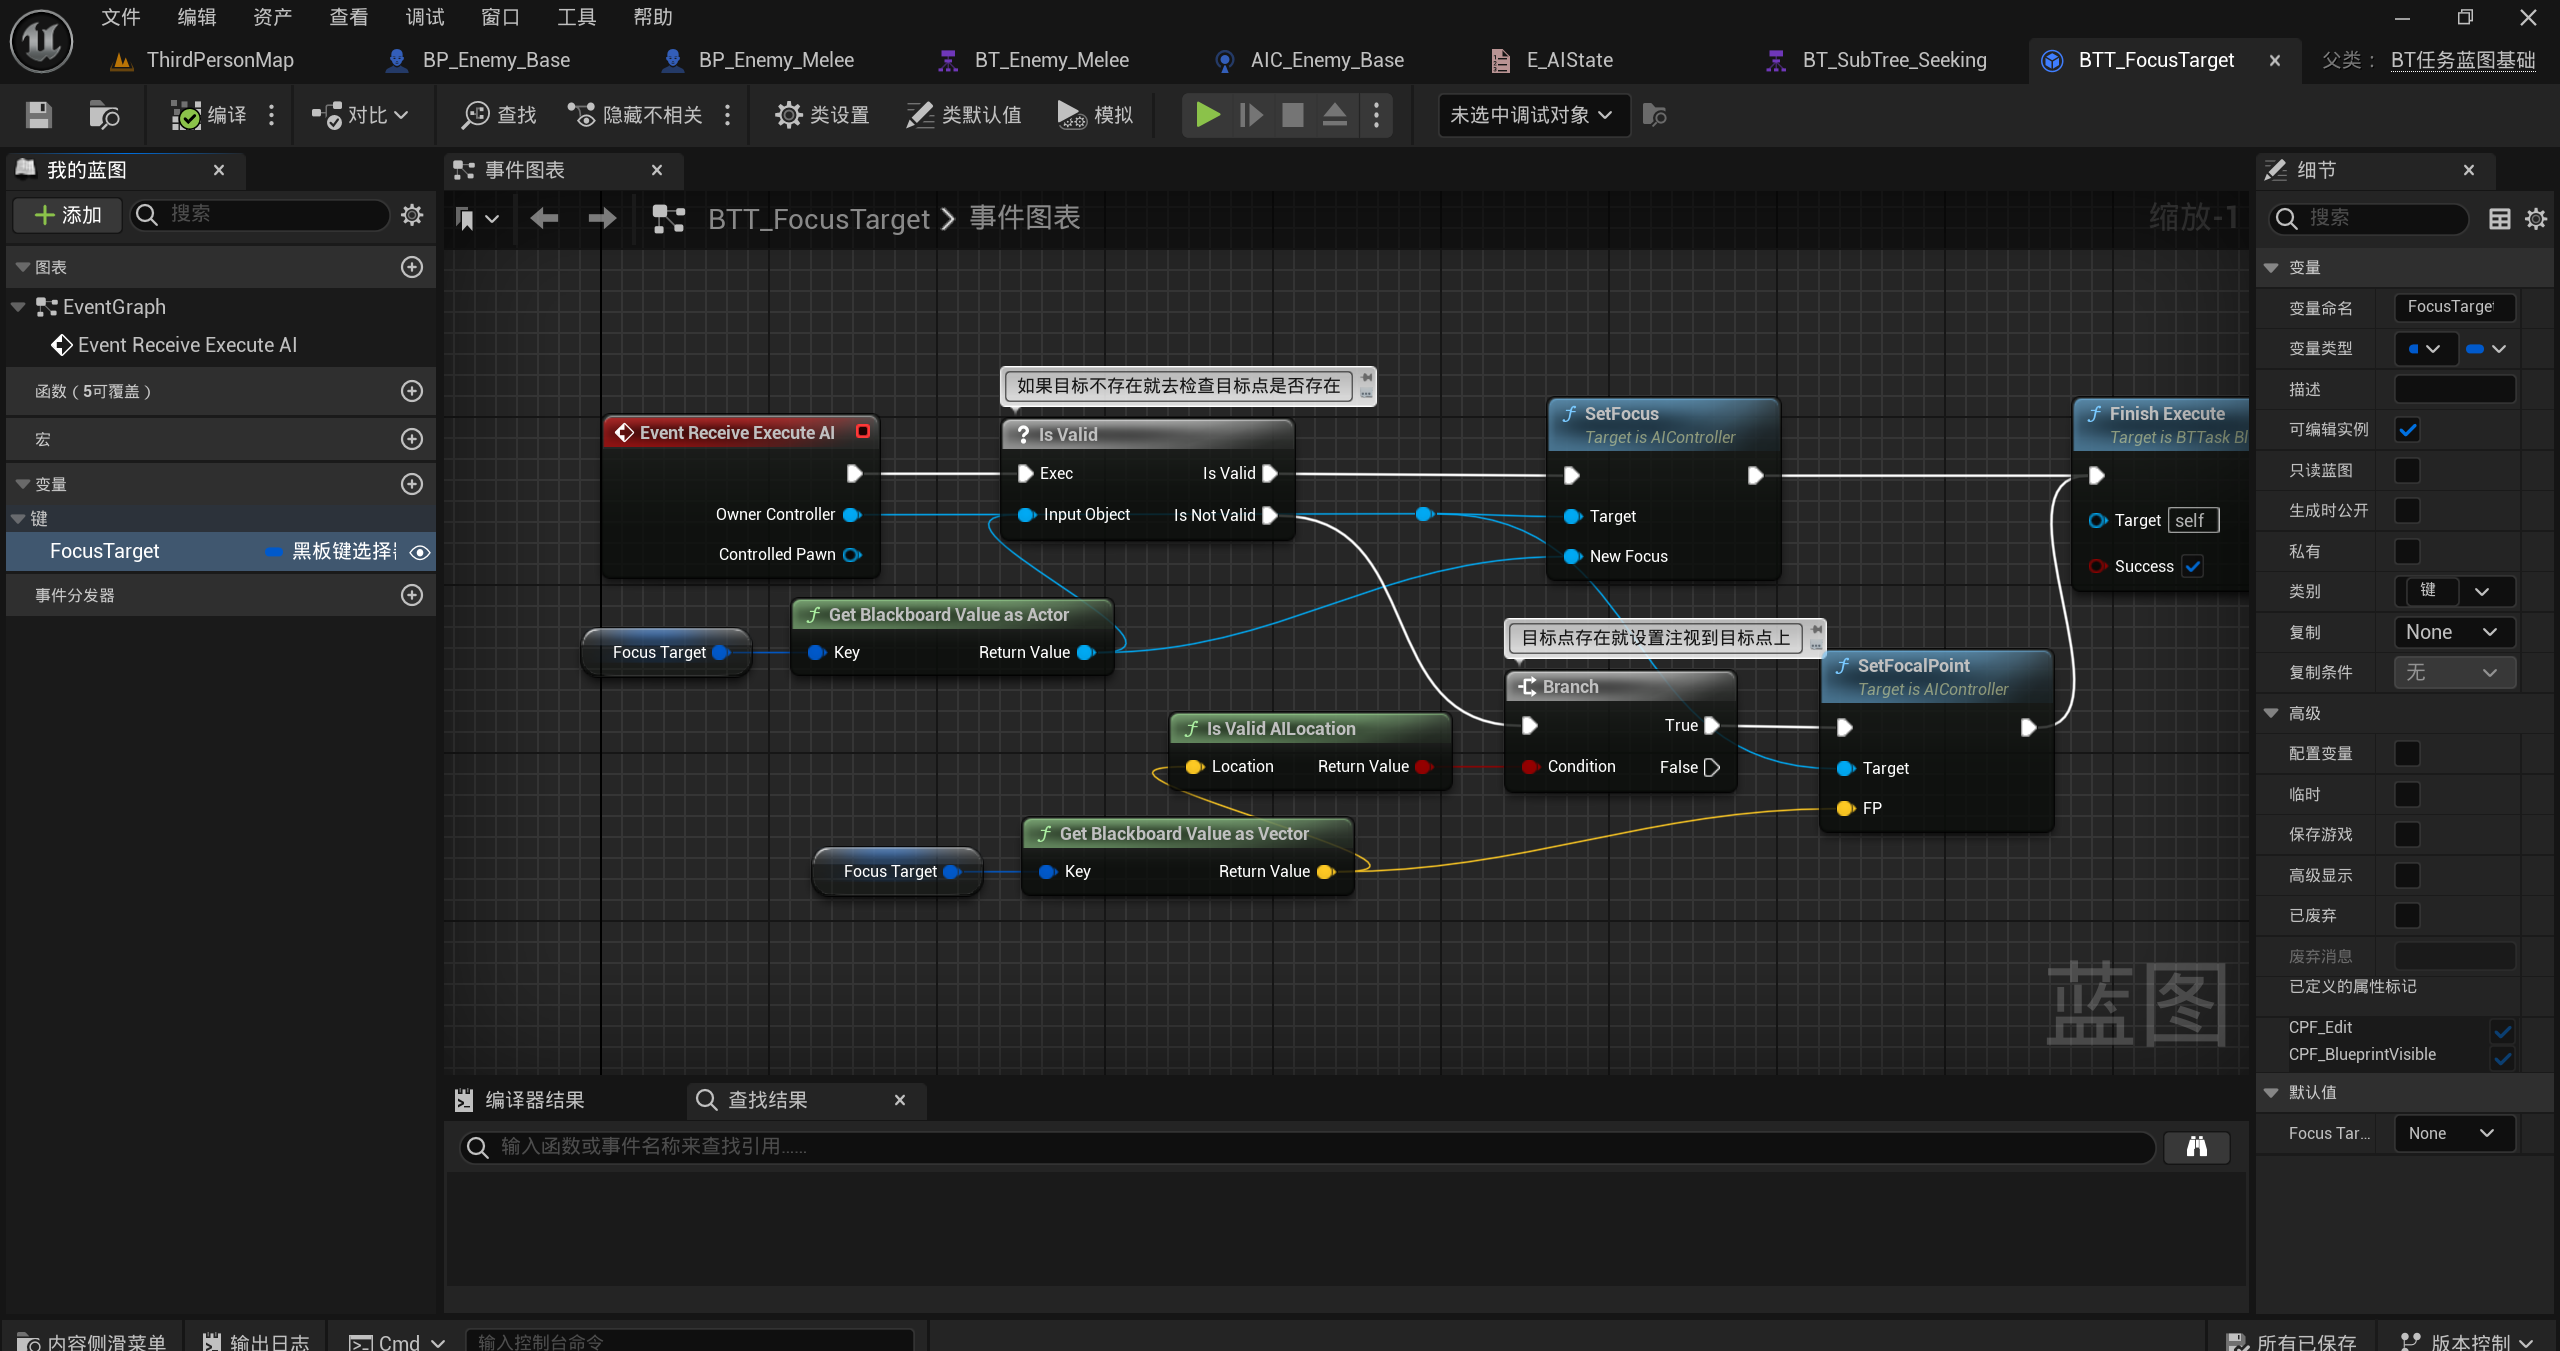2560x1351 pixels.
Task: Open the 调试 debug menu
Action: [424, 17]
